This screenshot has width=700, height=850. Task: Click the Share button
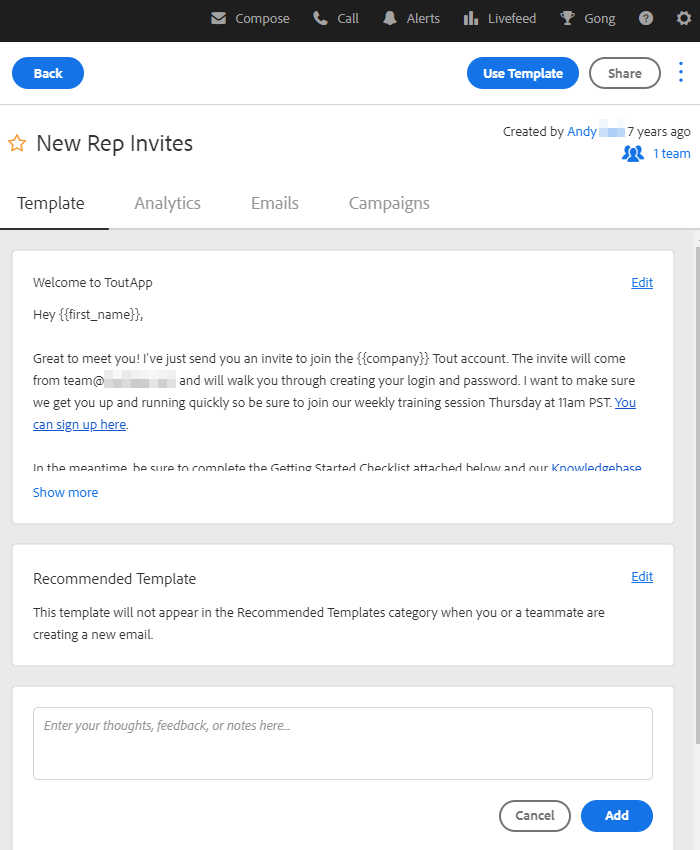tap(625, 73)
